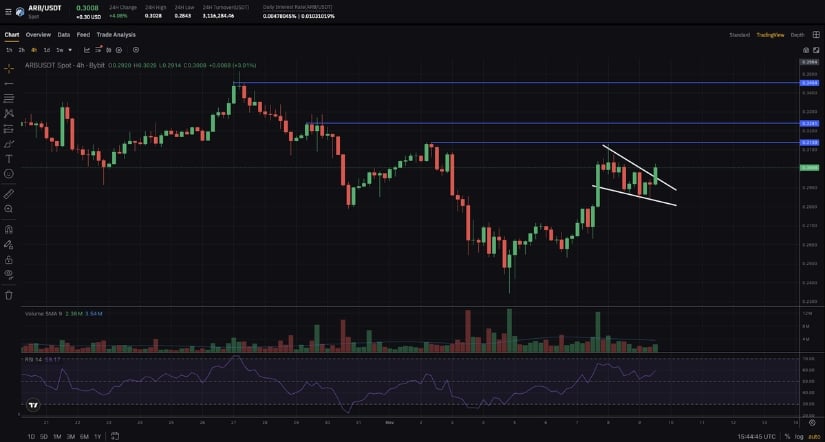Select the trend line drawing tool
The width and height of the screenshot is (825, 442).
point(9,84)
